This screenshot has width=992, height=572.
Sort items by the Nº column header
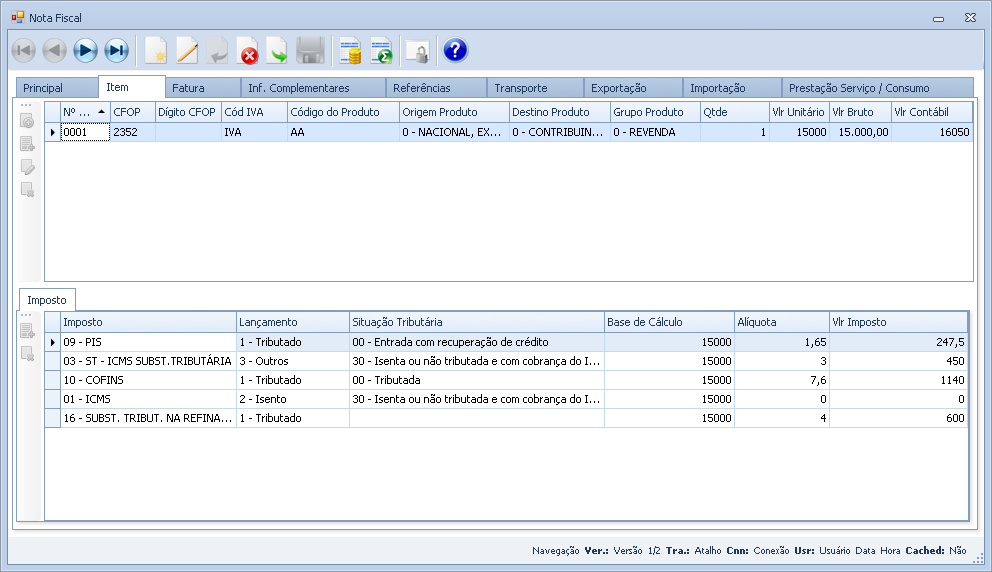point(84,112)
